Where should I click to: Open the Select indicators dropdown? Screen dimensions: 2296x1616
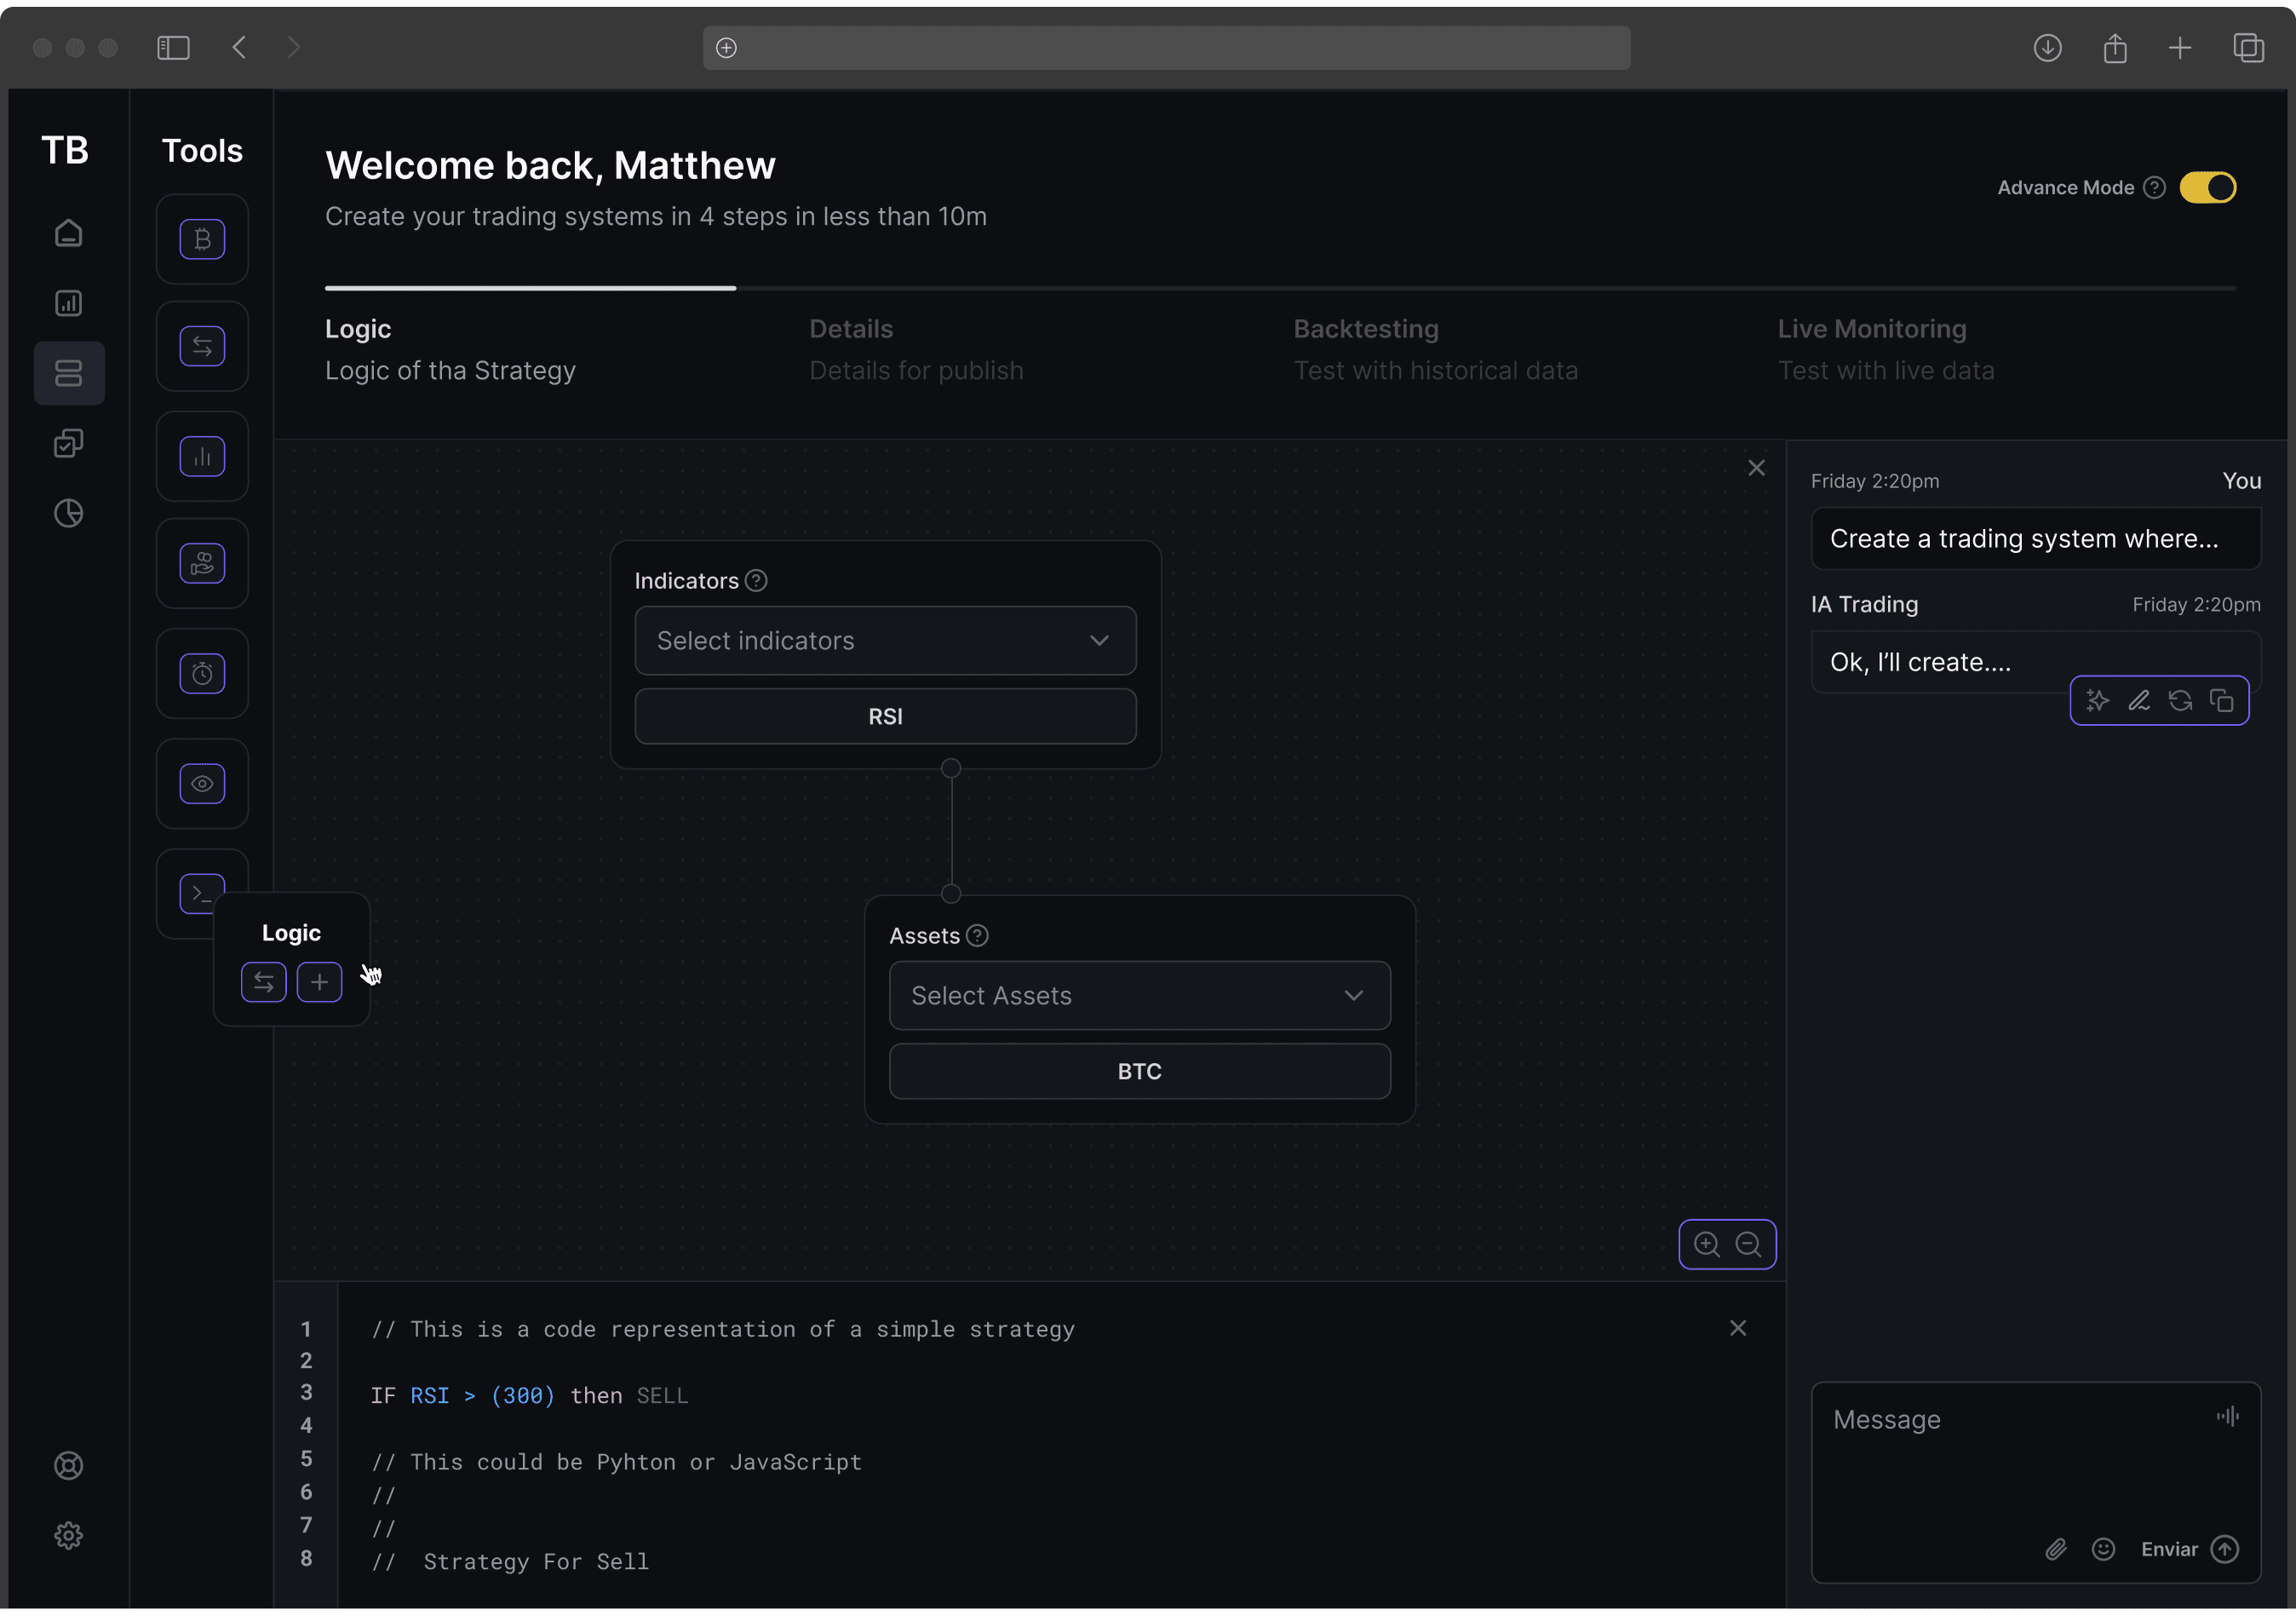pyautogui.click(x=885, y=640)
